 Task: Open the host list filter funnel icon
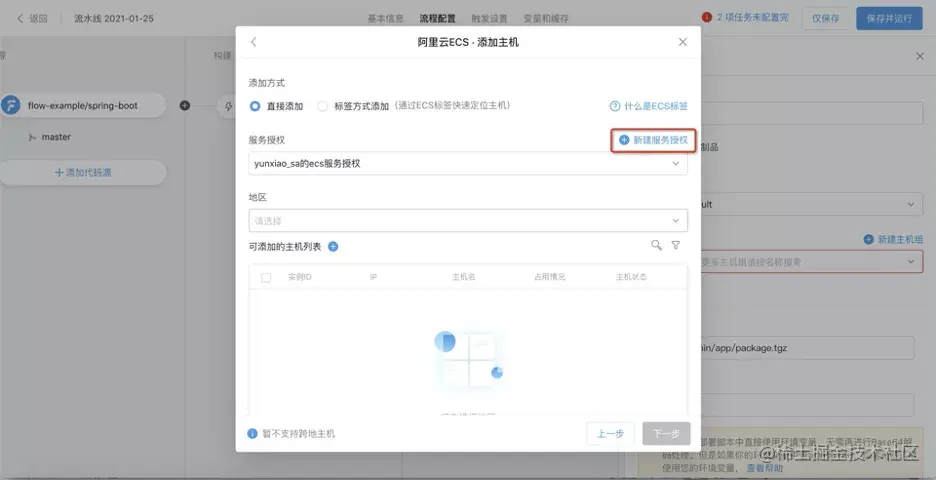676,245
